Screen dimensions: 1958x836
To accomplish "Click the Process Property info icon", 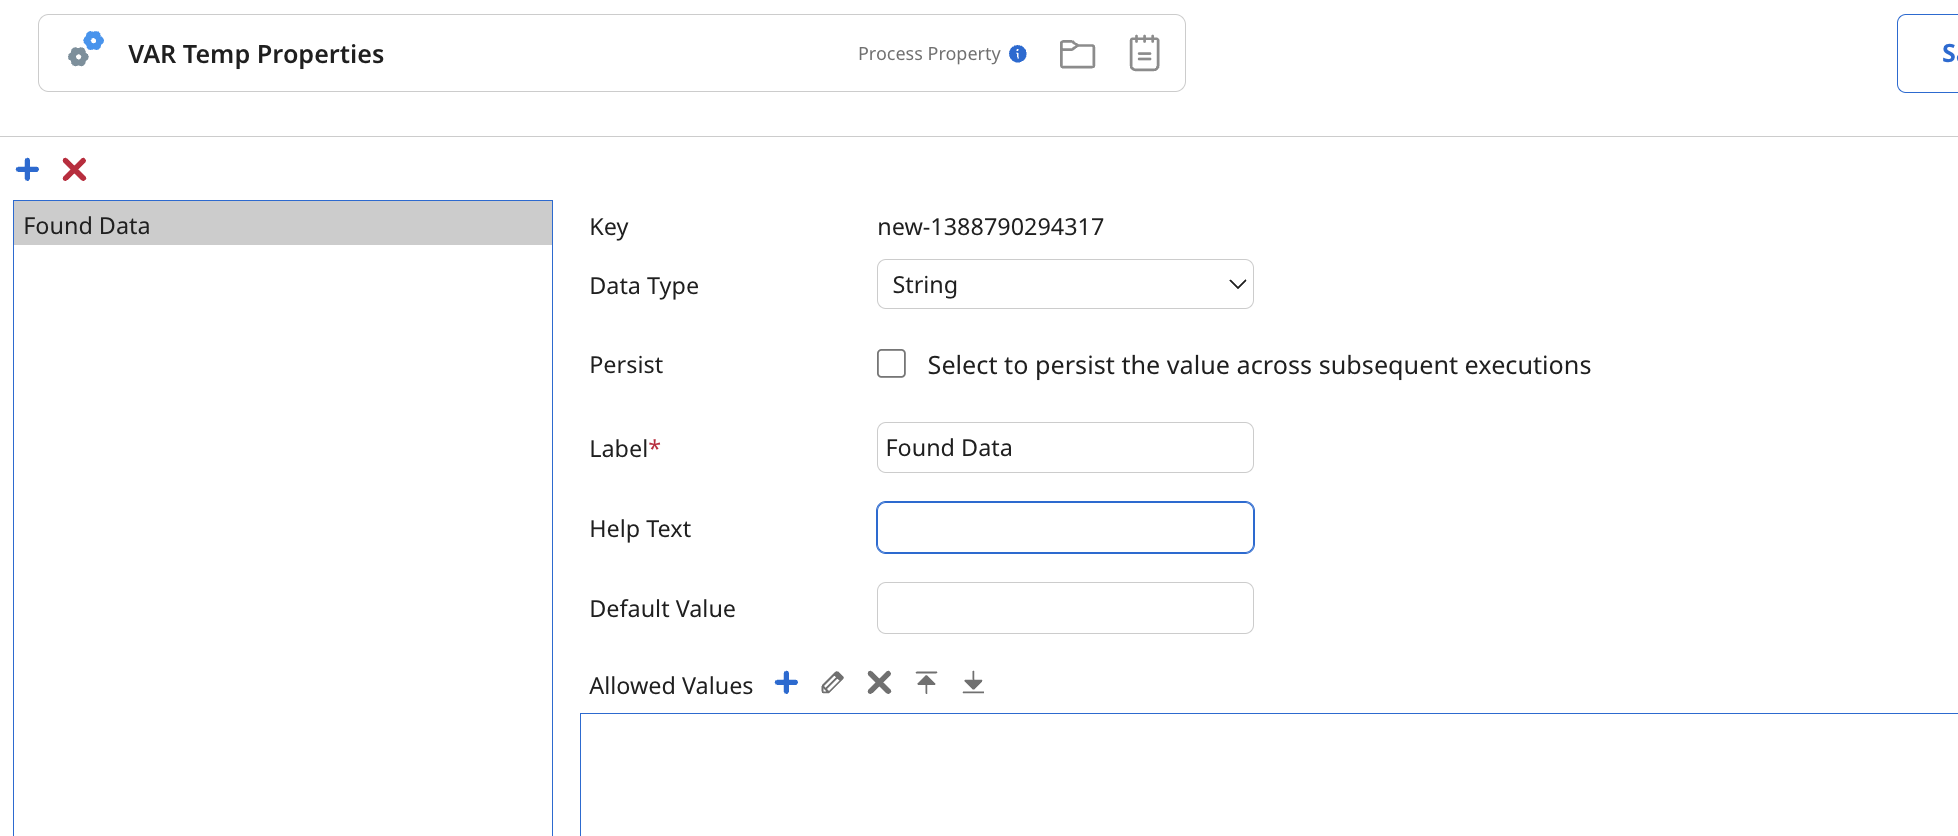I will pos(1018,54).
